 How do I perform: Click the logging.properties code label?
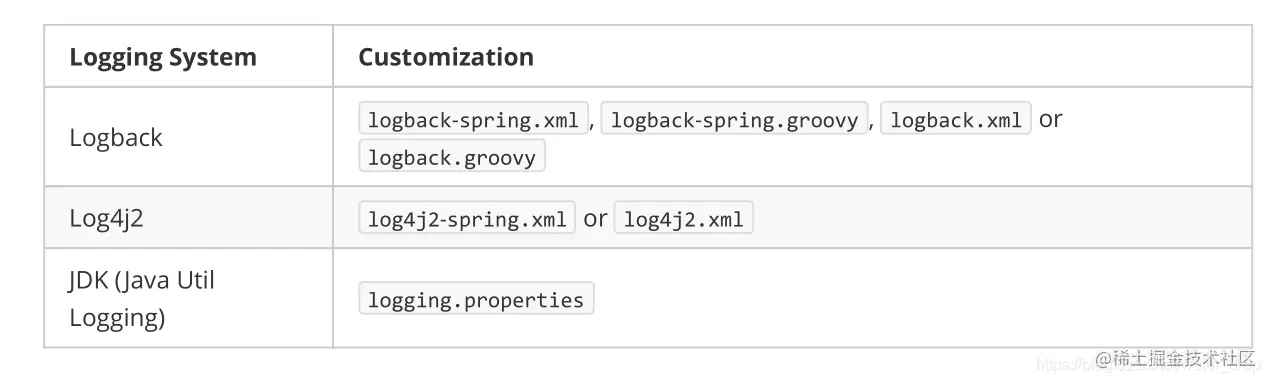tap(476, 300)
